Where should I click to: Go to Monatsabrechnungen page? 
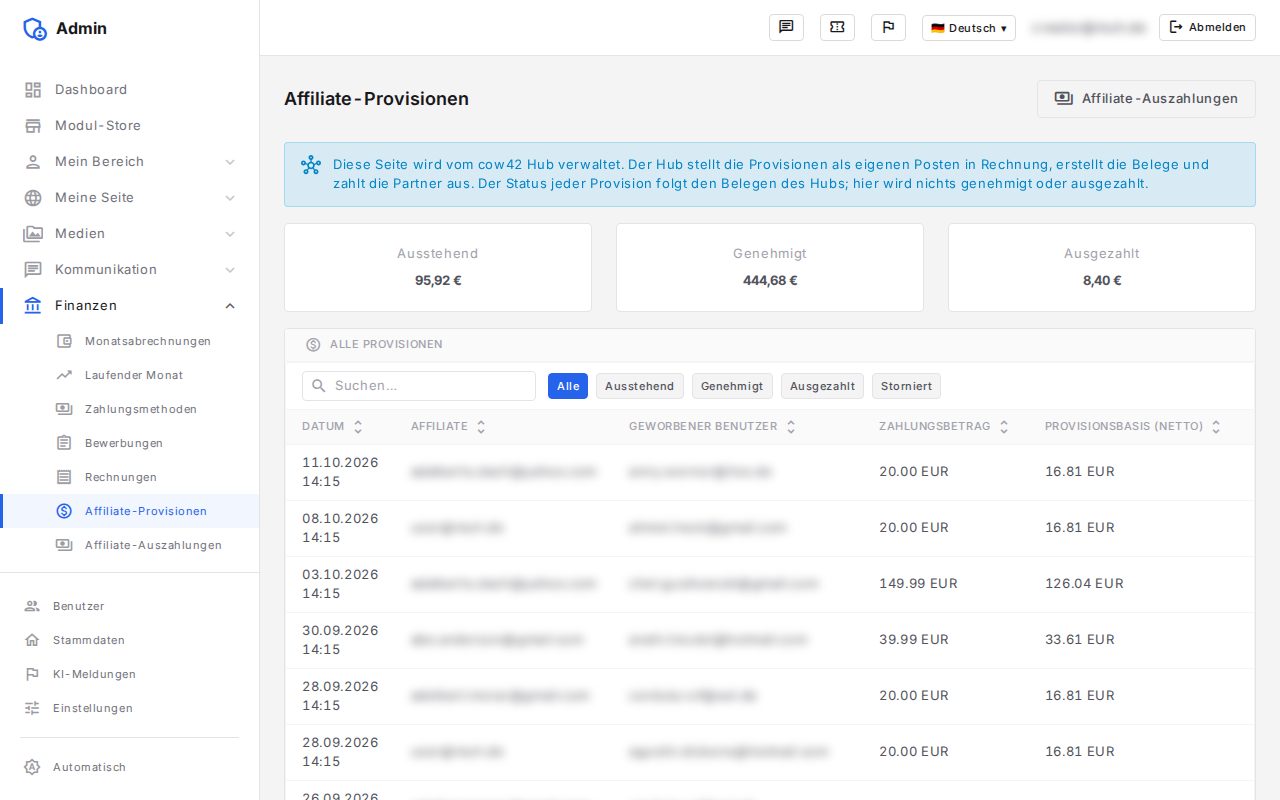(130, 341)
